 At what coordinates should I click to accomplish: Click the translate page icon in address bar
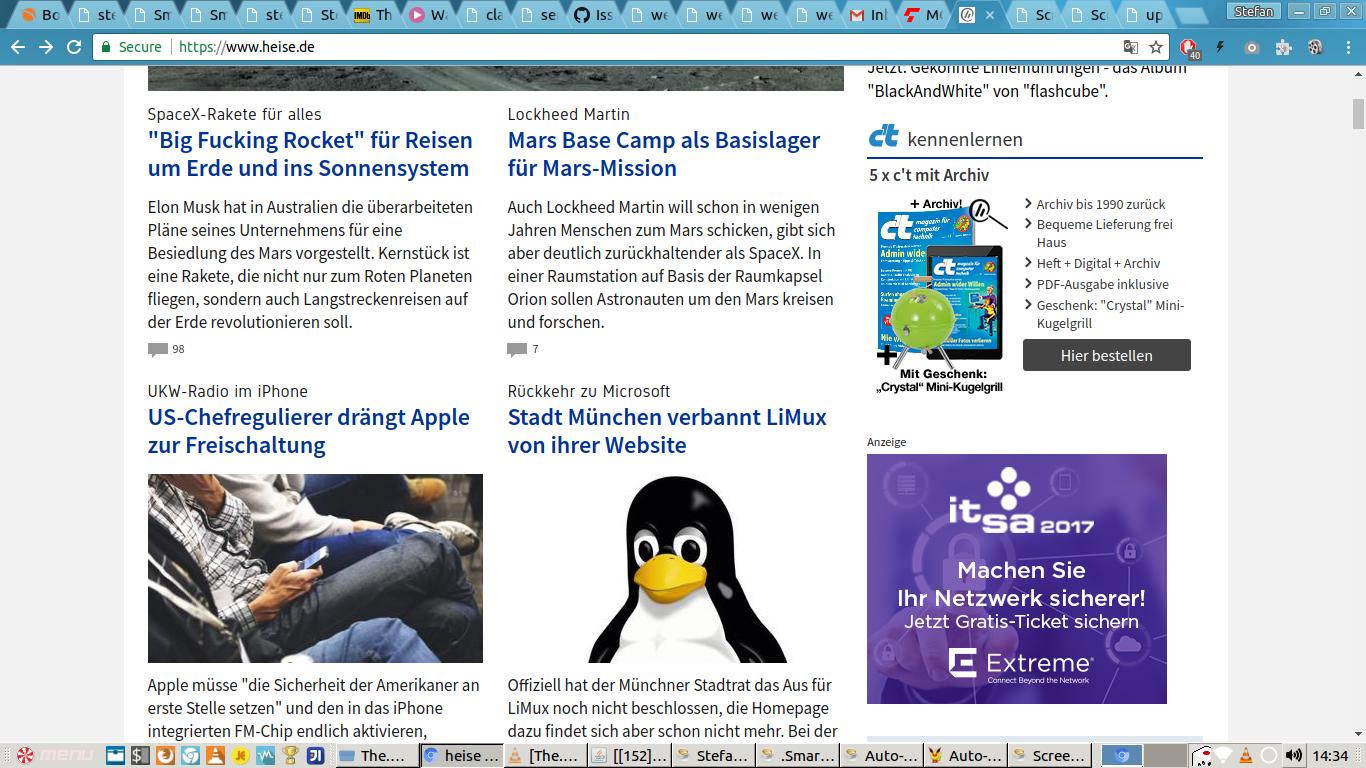1130,47
